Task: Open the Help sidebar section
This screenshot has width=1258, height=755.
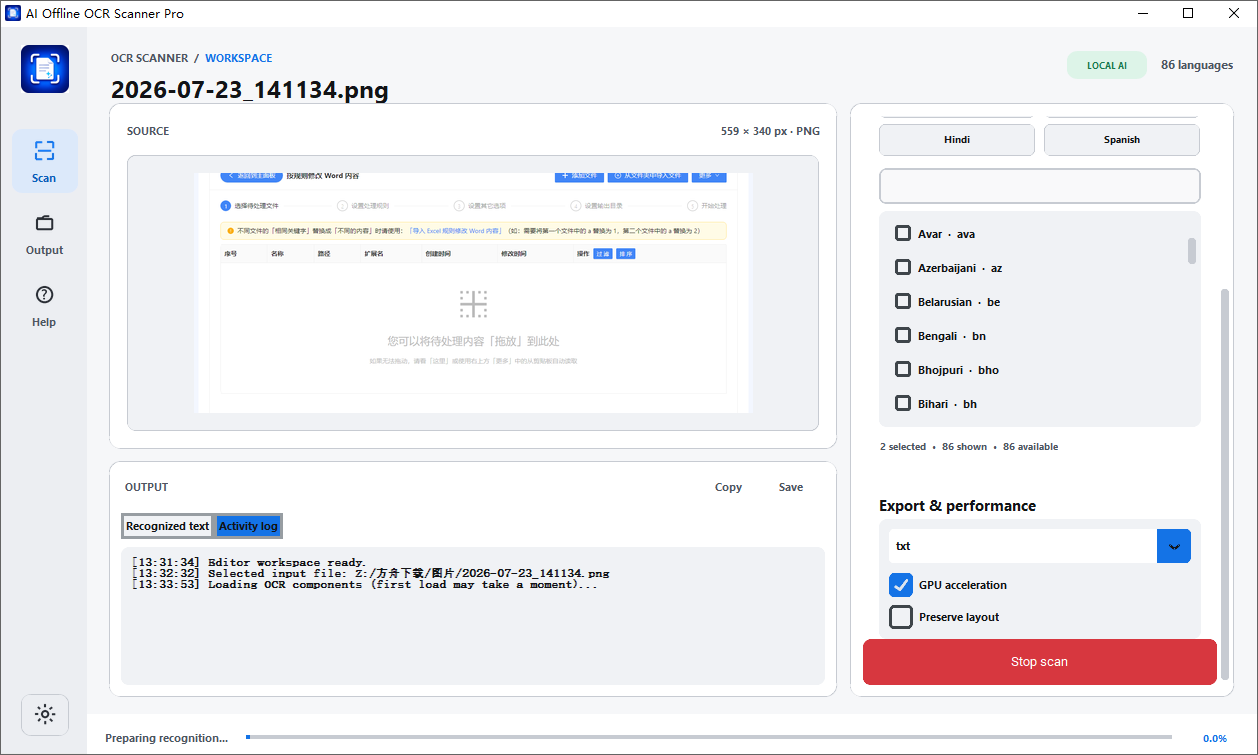Action: coord(44,306)
